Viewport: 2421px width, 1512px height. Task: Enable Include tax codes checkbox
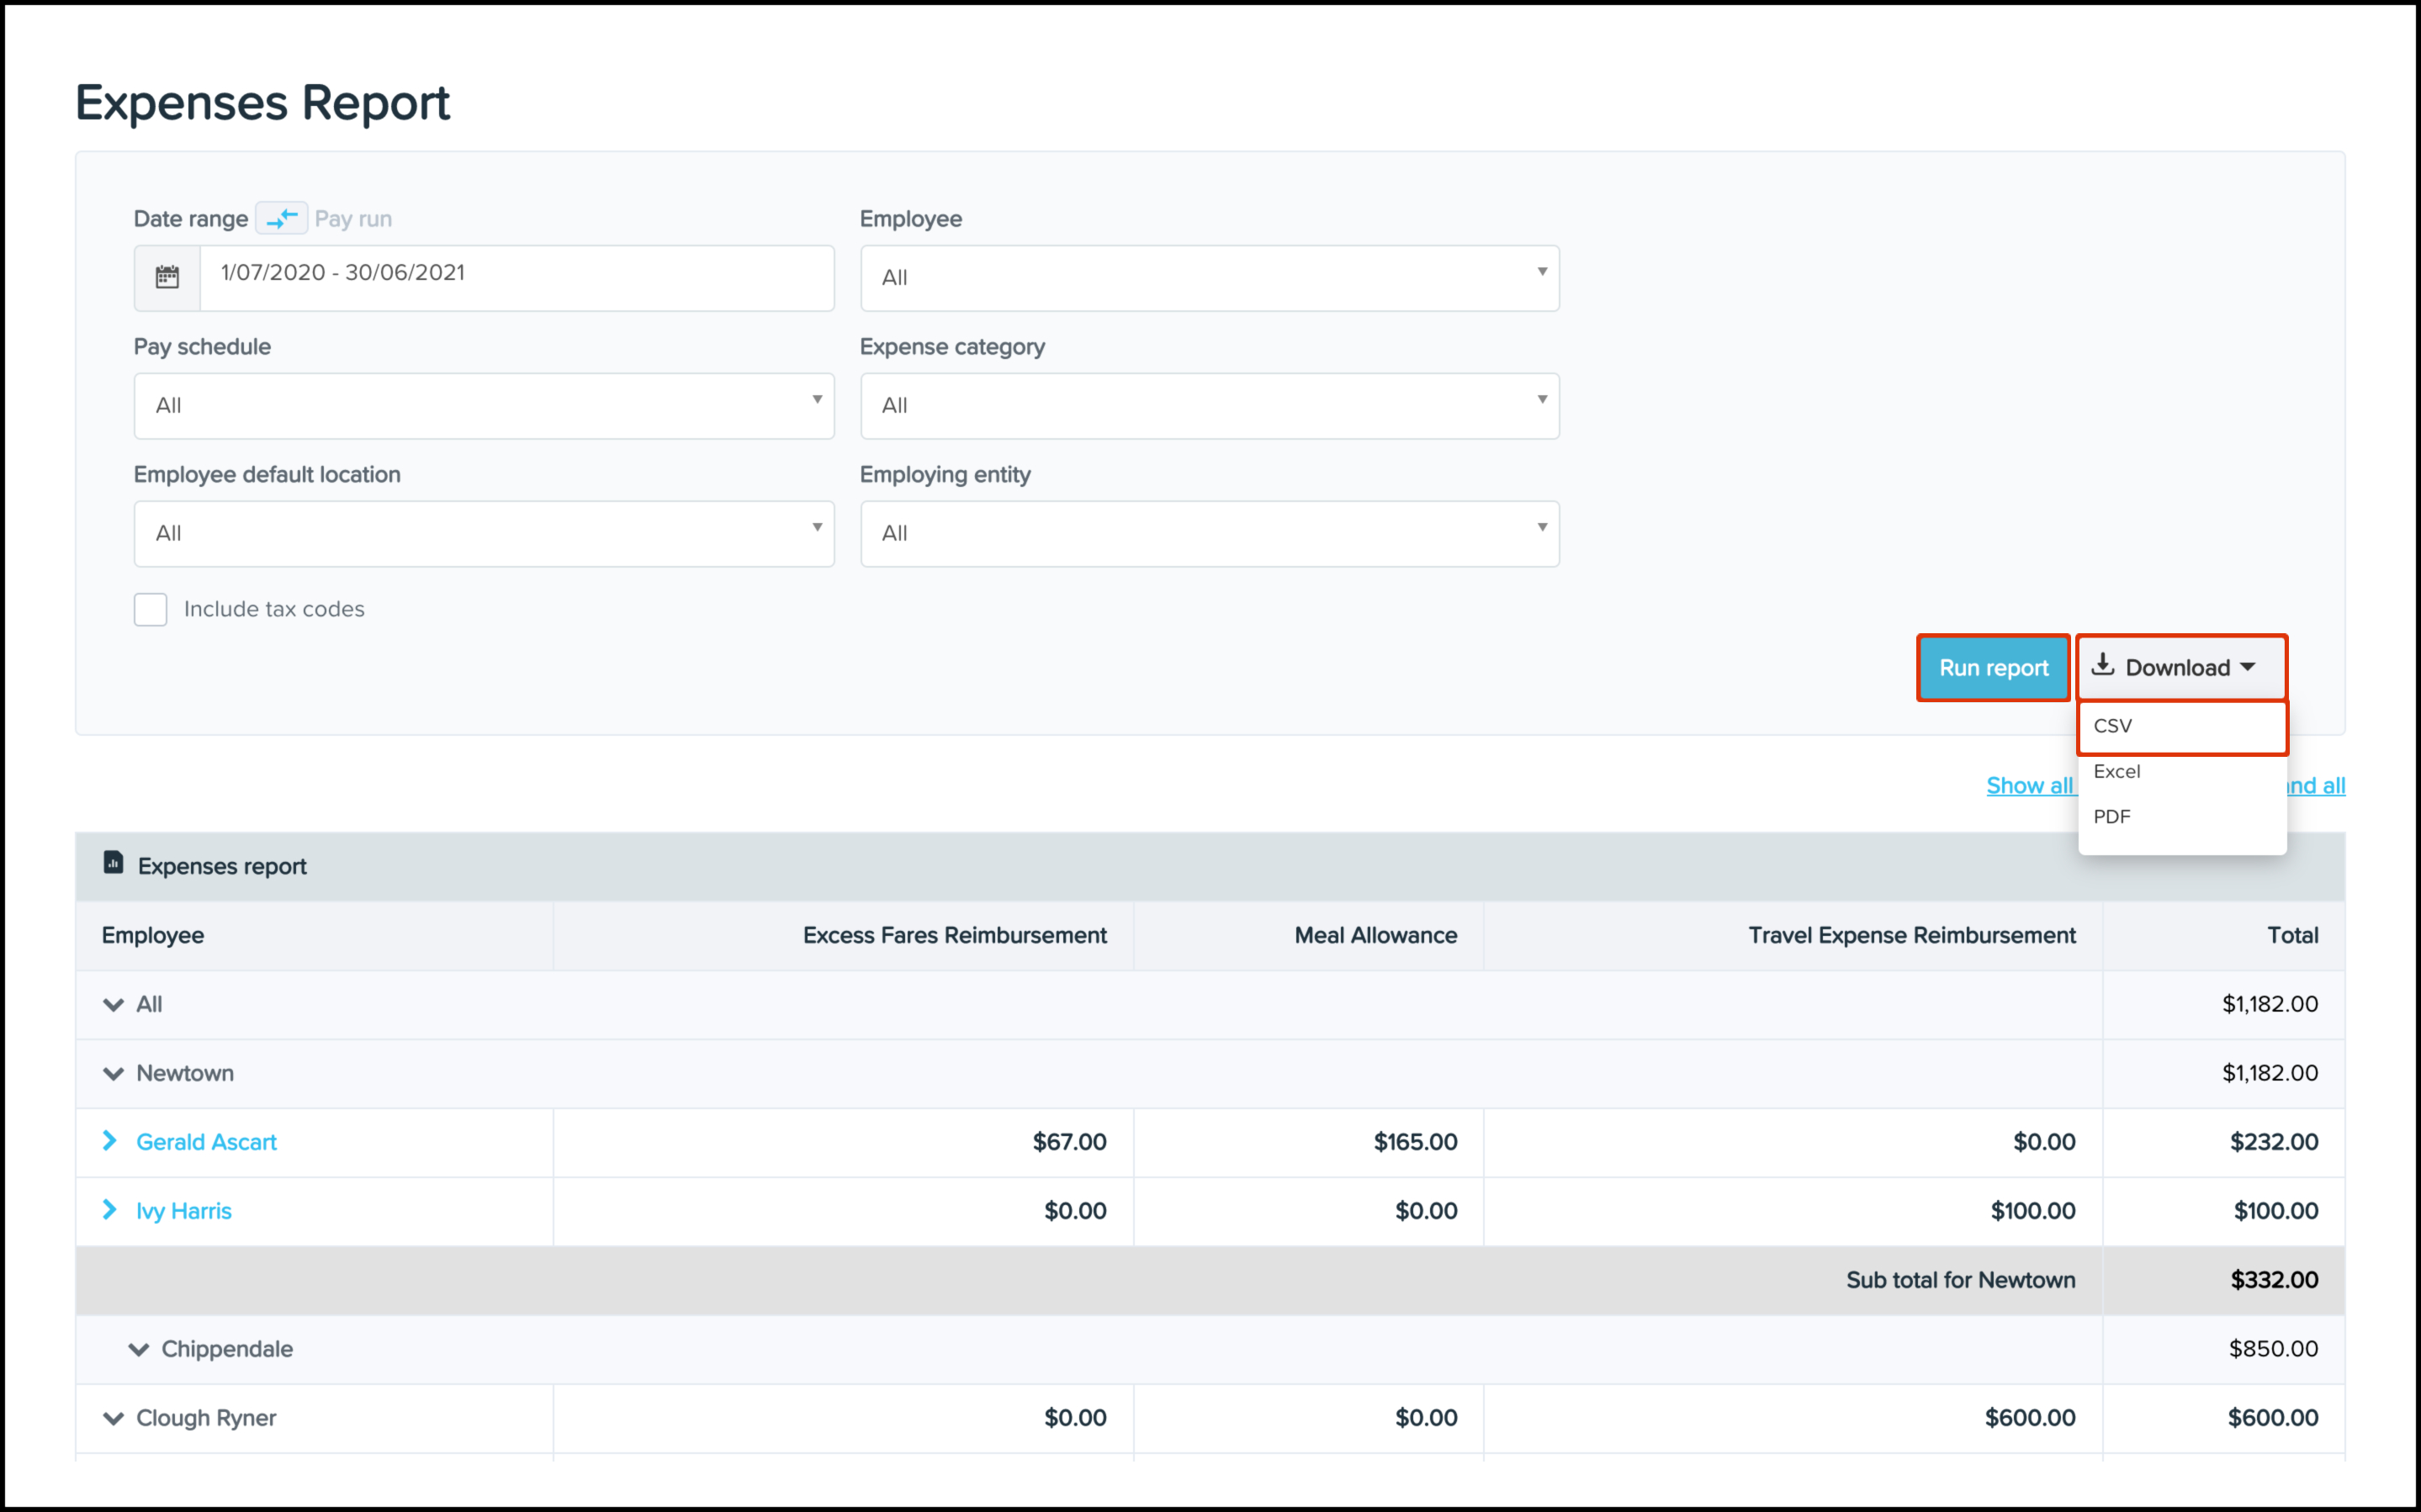[x=150, y=609]
